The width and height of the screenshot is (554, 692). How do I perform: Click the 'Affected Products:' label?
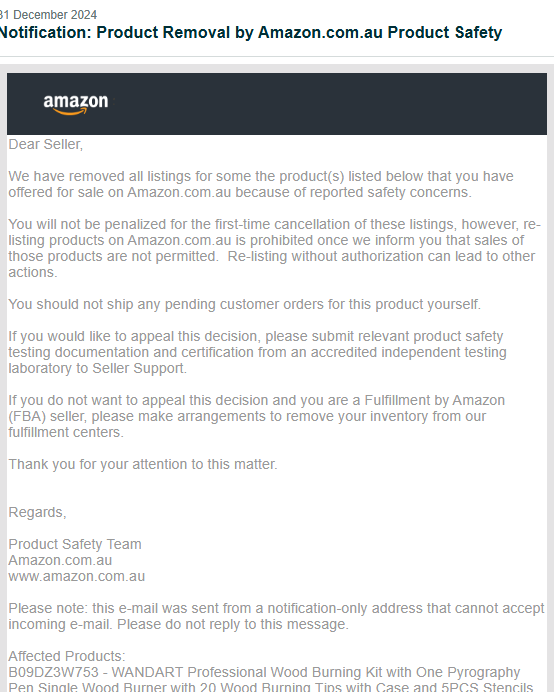pos(67,656)
